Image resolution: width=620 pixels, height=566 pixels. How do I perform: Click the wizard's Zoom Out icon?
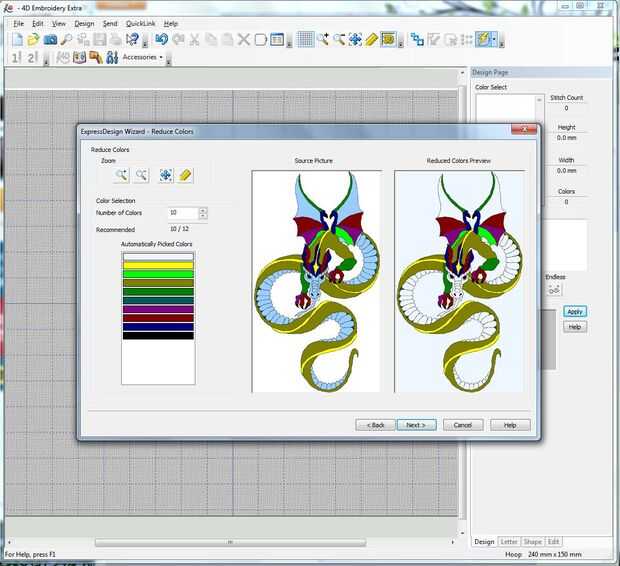click(141, 175)
